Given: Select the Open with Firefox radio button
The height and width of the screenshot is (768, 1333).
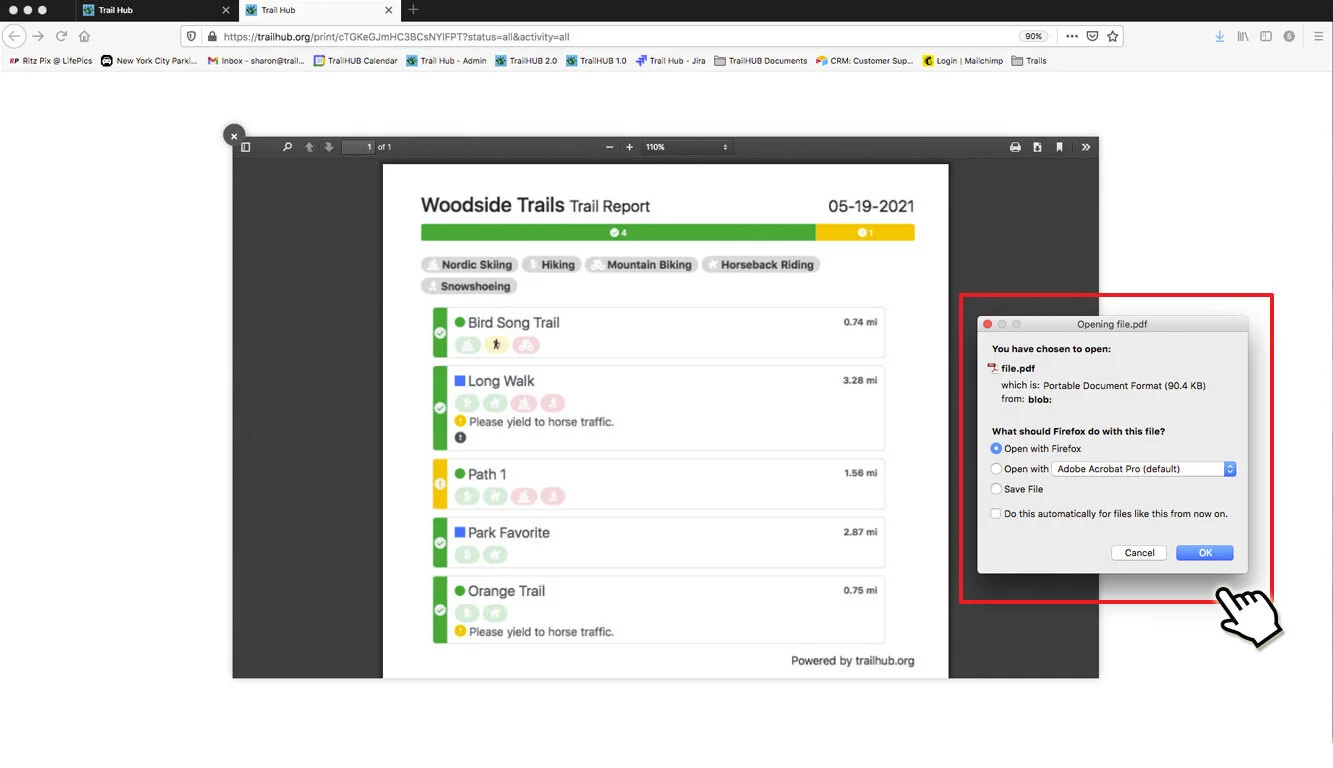Looking at the screenshot, I should point(996,449).
